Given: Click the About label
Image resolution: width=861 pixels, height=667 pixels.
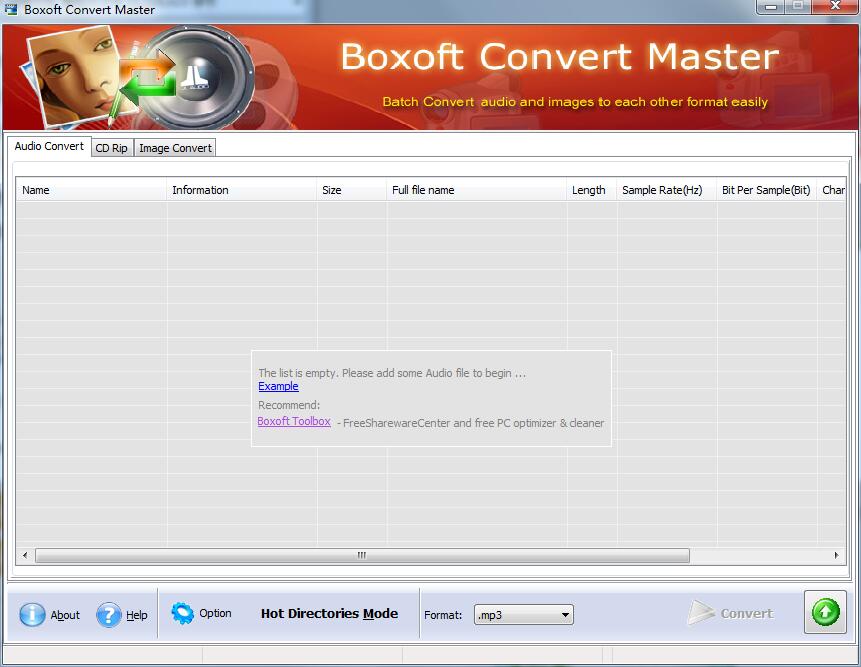Looking at the screenshot, I should pos(65,615).
